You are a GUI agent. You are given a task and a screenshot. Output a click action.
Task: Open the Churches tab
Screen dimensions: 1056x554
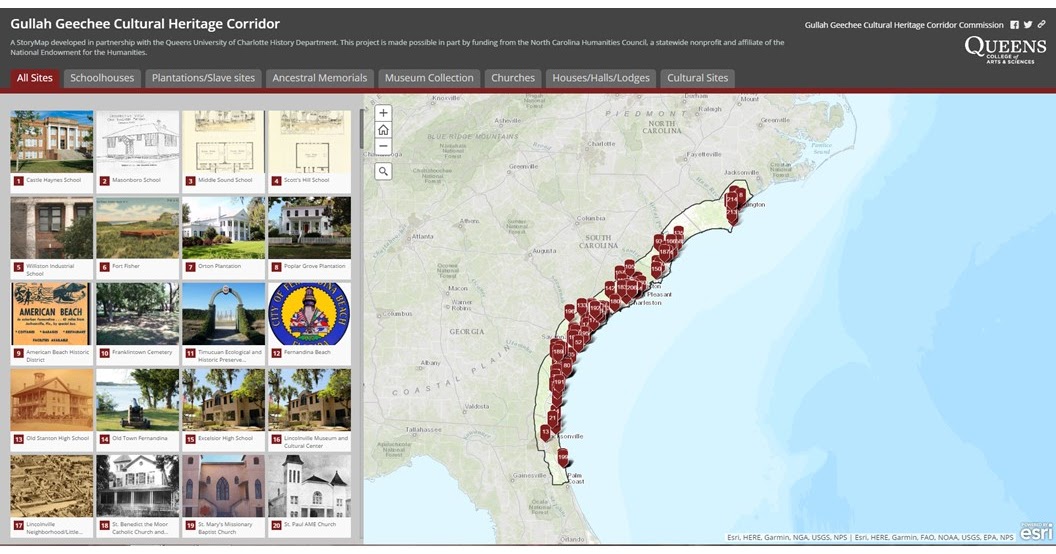513,78
